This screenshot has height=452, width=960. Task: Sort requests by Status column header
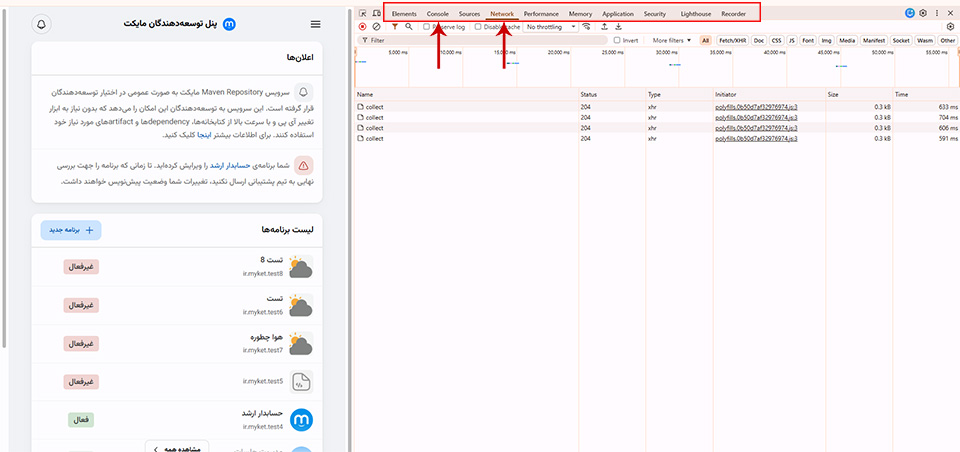point(612,95)
